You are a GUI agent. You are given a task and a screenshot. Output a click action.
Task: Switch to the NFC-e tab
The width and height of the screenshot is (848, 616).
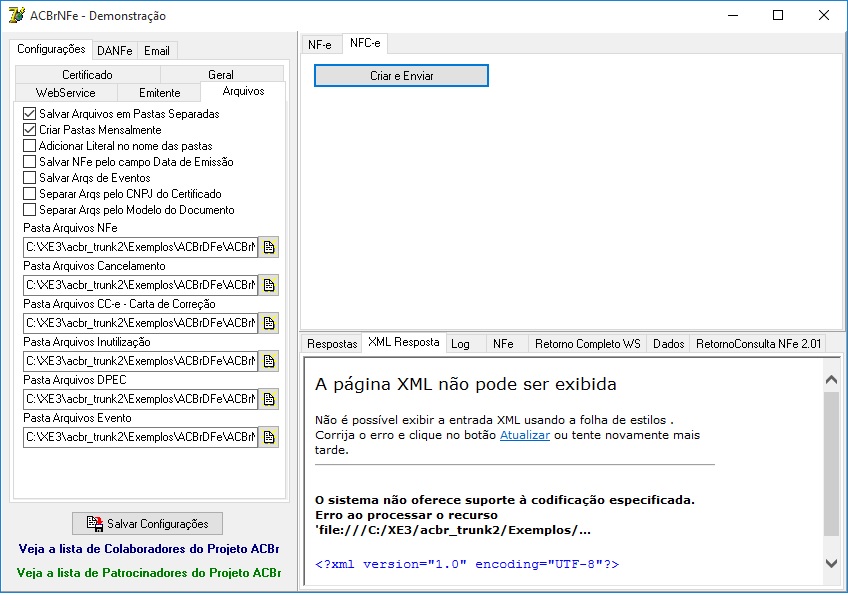[x=365, y=43]
